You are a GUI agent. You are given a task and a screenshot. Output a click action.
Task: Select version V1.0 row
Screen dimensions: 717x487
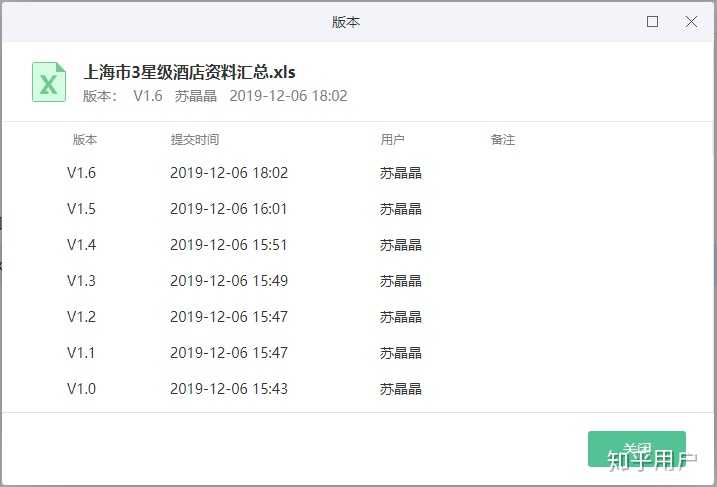[x=358, y=389]
